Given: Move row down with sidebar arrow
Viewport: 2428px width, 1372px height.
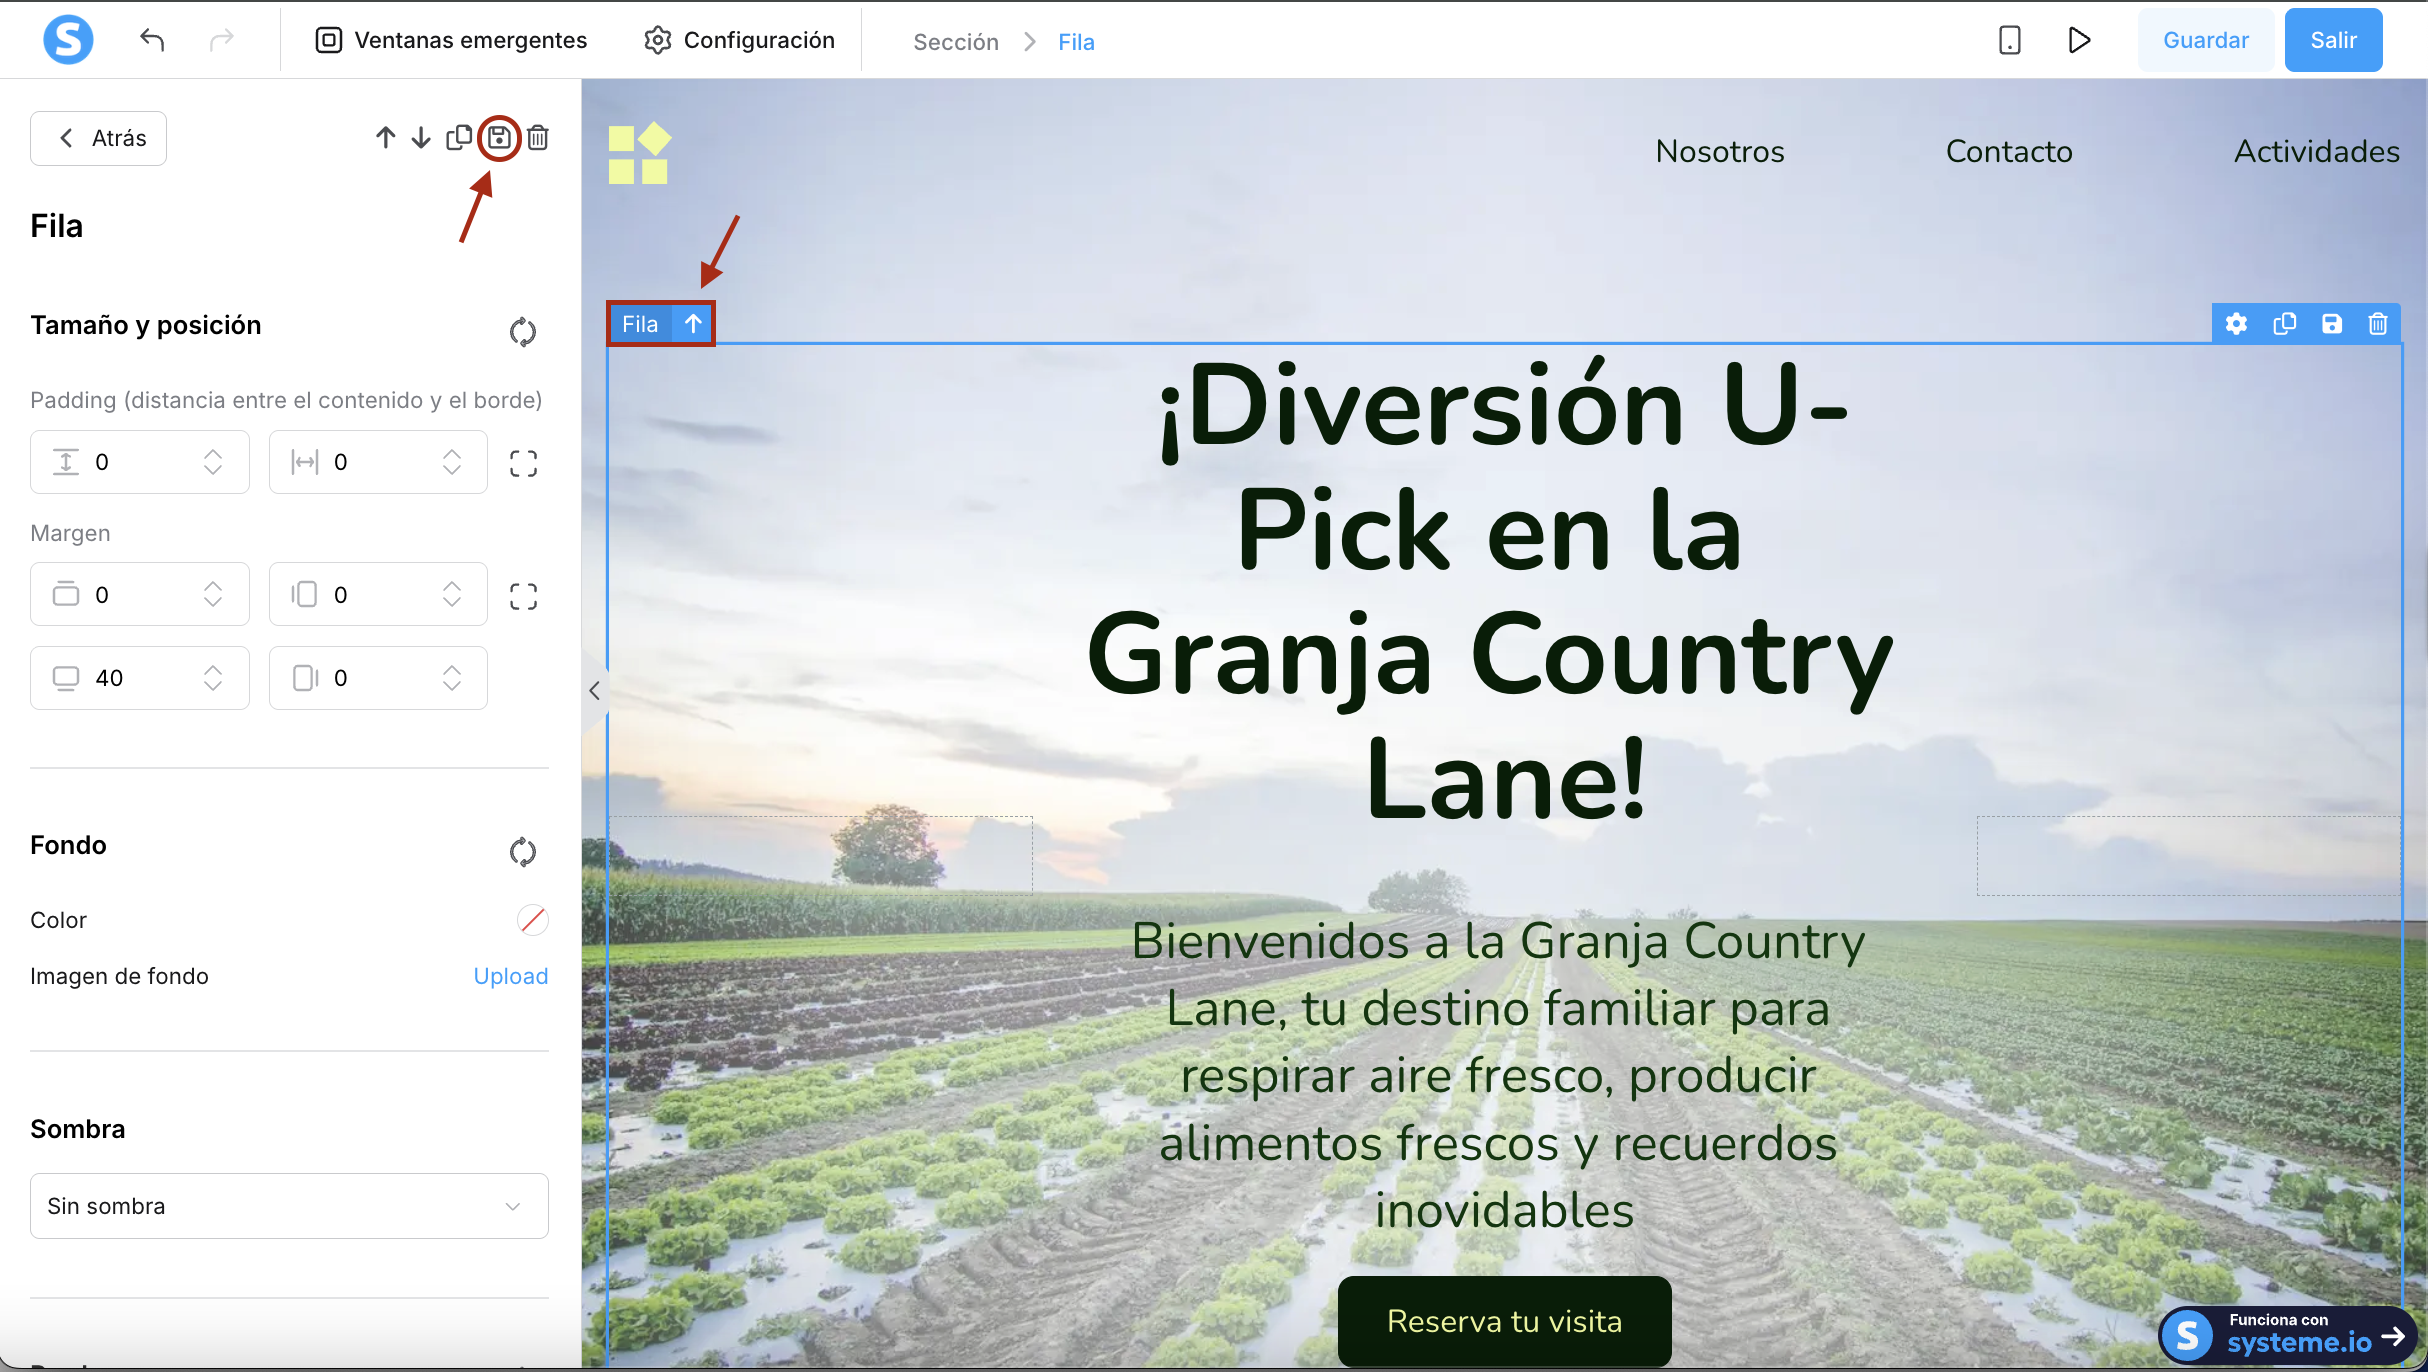Looking at the screenshot, I should pos(421,138).
